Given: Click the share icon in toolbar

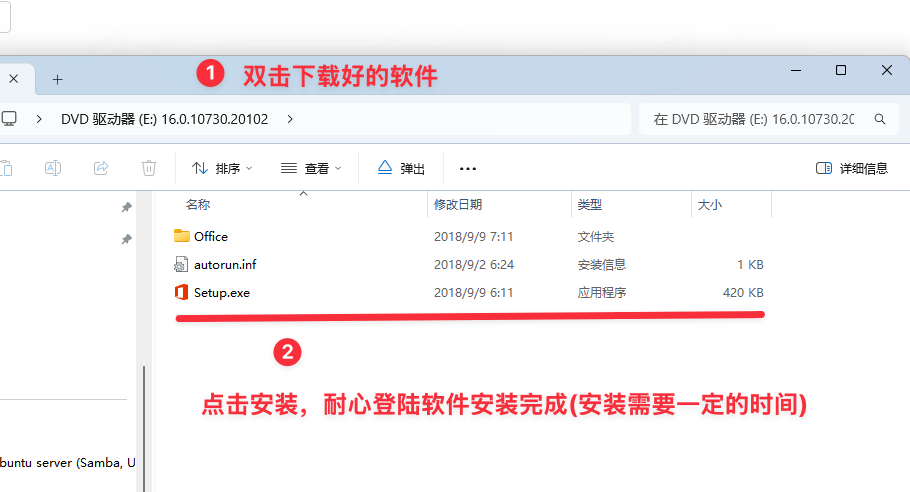Looking at the screenshot, I should [101, 168].
